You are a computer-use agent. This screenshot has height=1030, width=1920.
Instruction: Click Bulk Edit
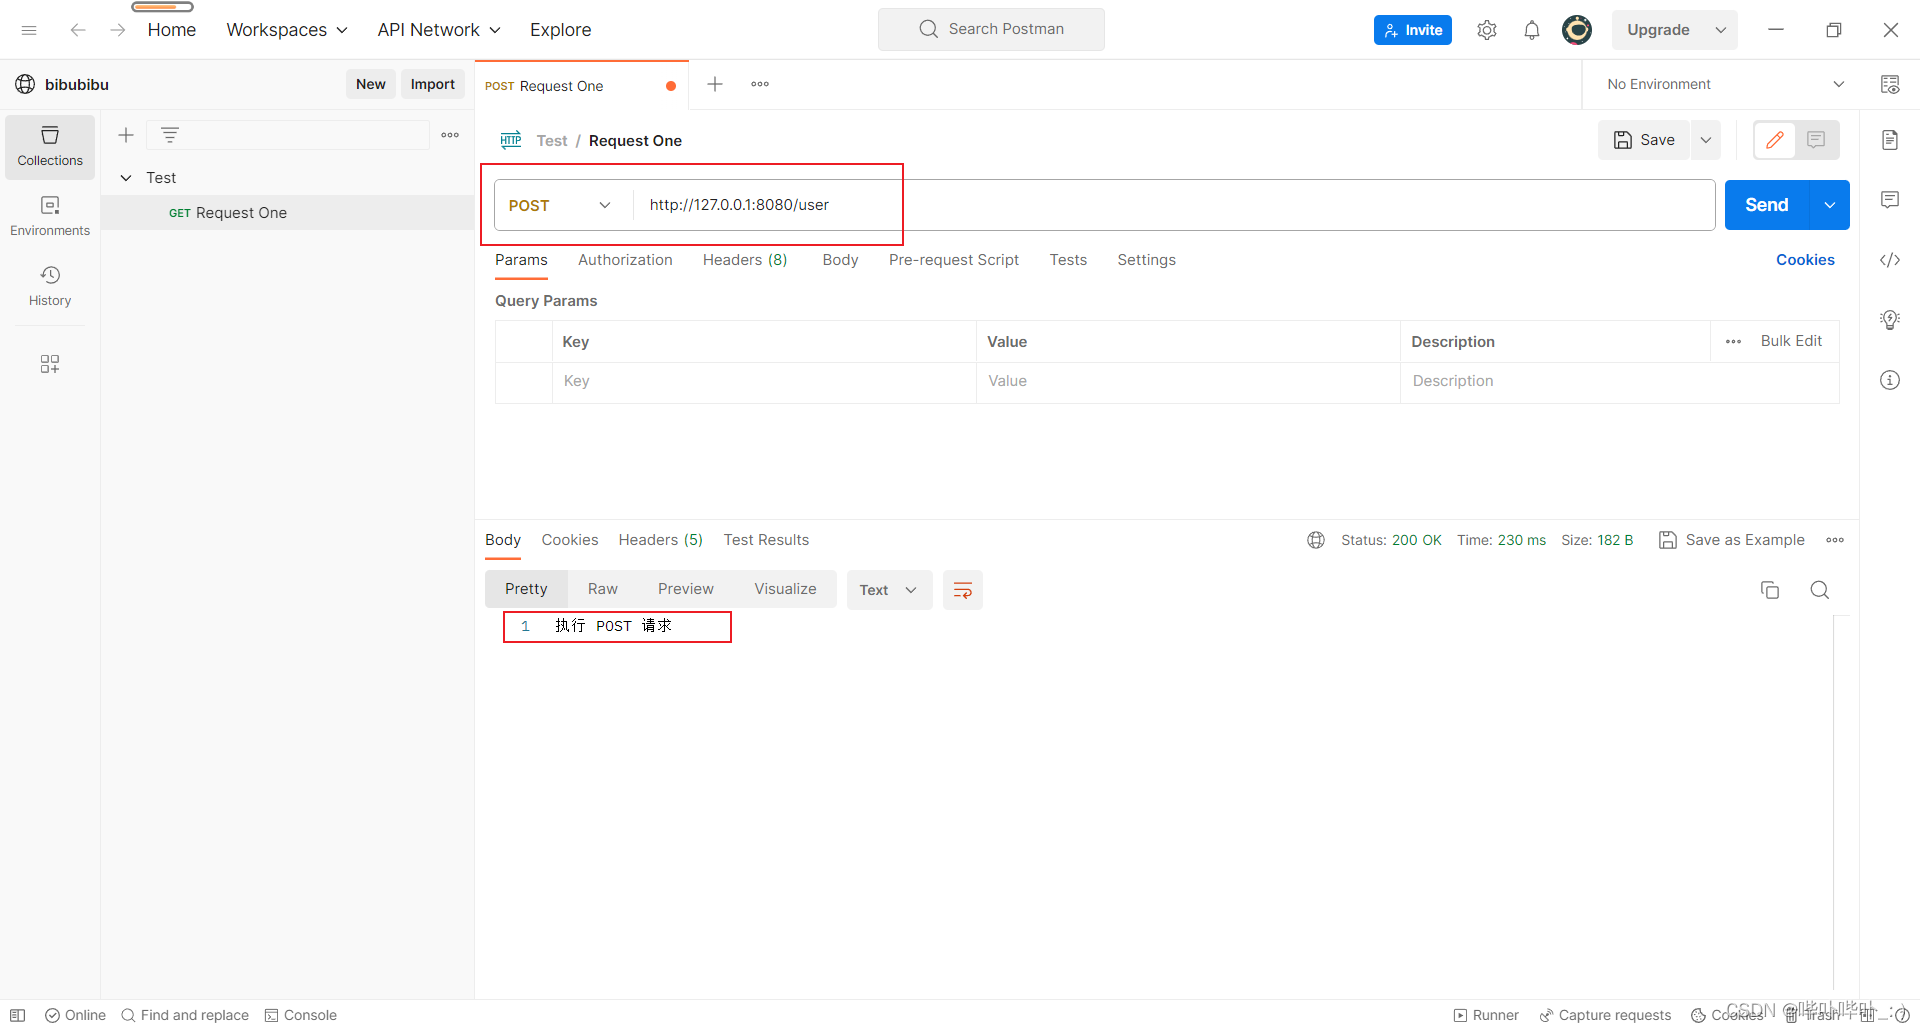1791,341
